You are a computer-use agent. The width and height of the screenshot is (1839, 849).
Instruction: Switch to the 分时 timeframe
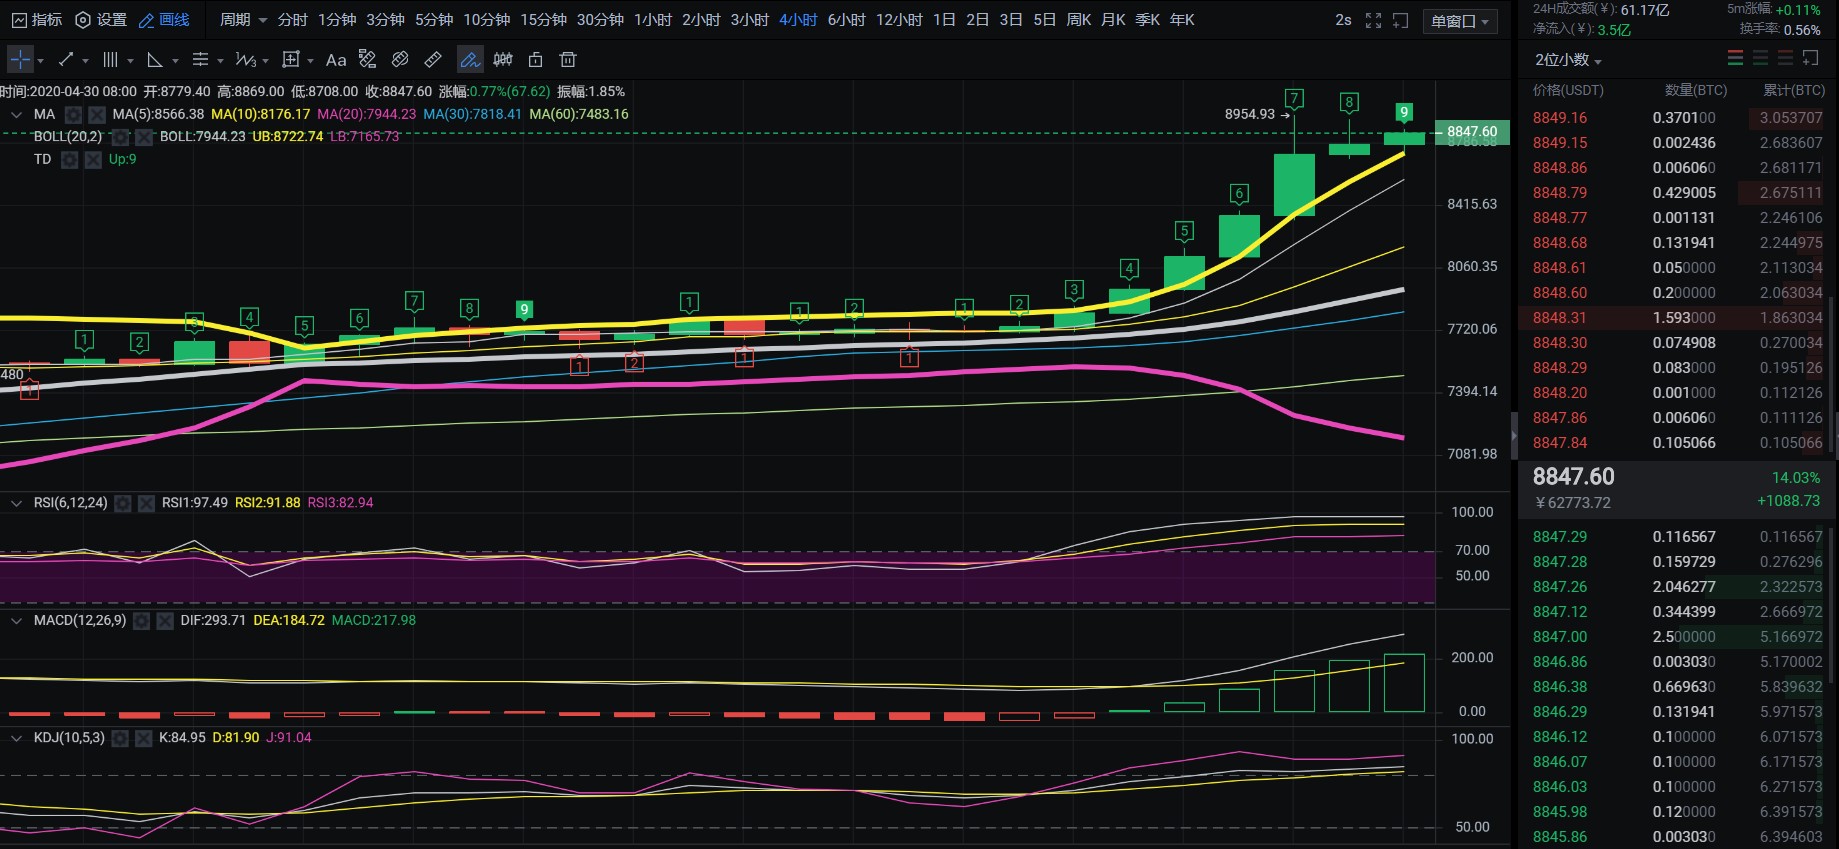tap(293, 20)
